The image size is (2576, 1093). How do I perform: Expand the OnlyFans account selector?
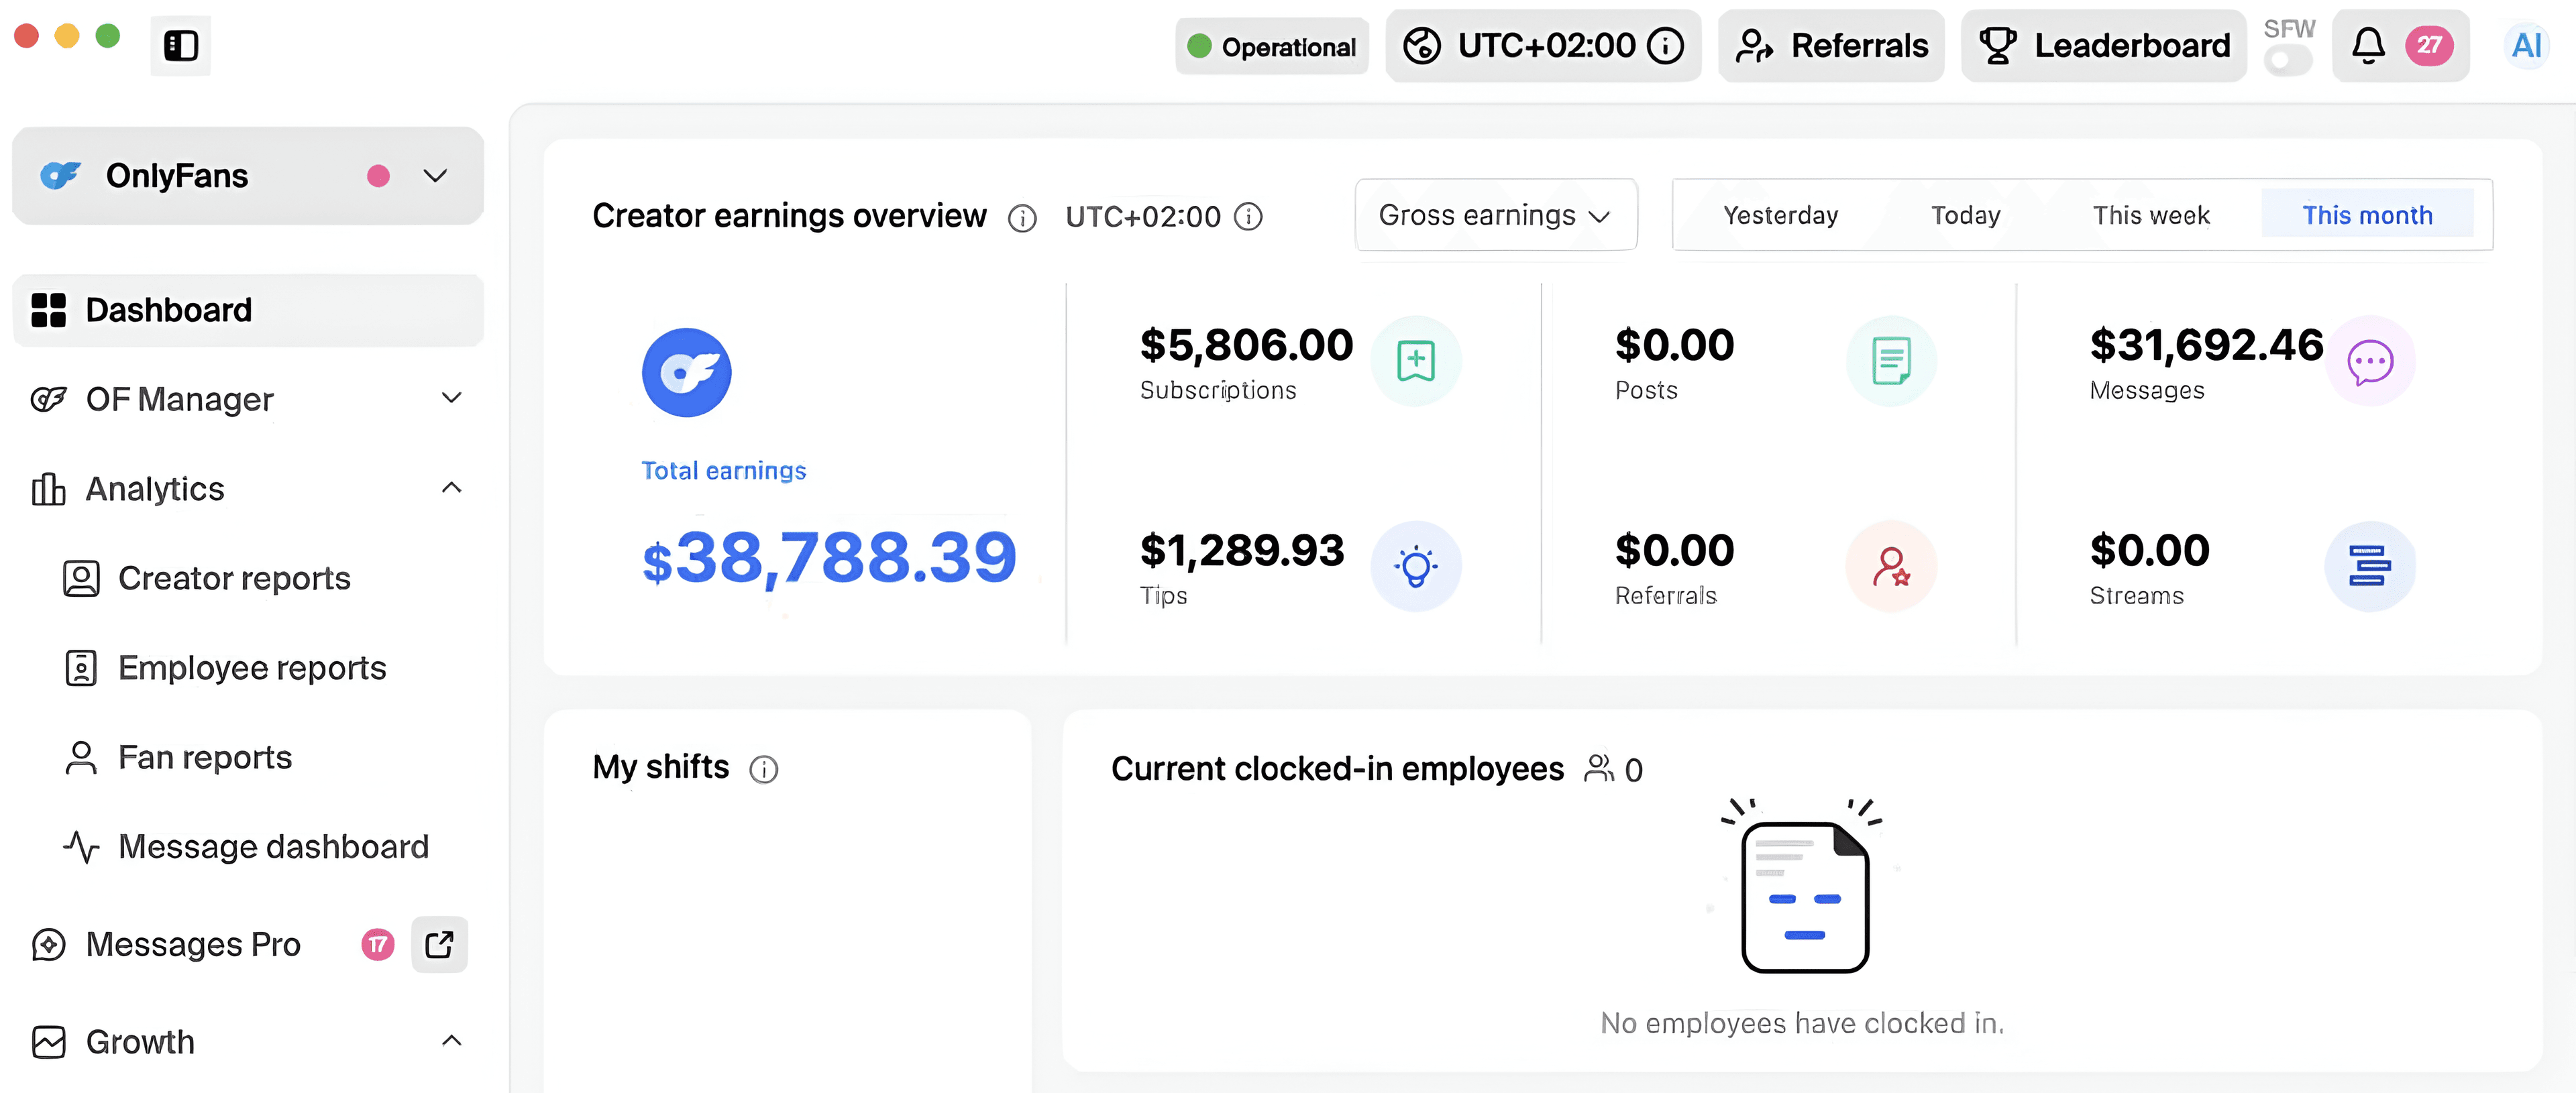pos(435,176)
